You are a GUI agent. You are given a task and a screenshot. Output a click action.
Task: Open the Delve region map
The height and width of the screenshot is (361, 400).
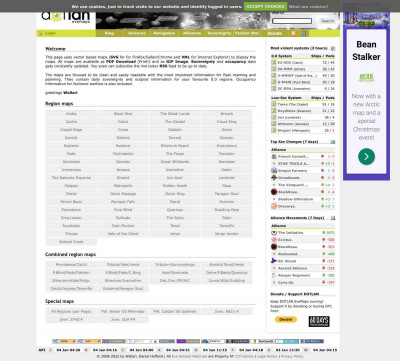click(227, 130)
